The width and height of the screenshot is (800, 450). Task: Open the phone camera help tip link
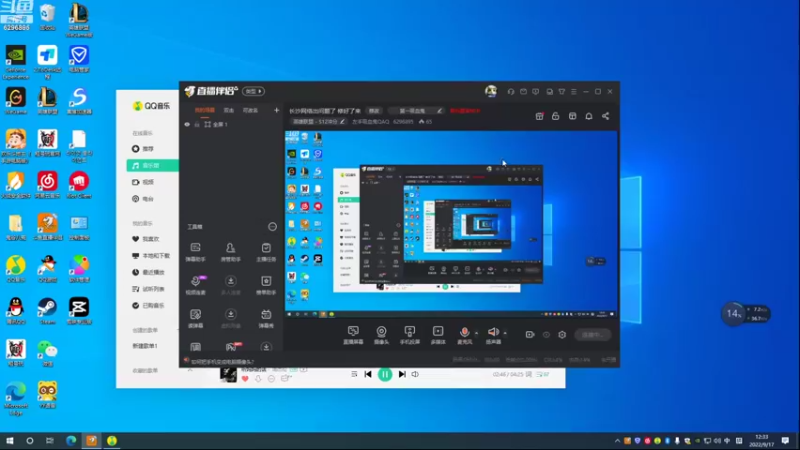[x=222, y=362]
